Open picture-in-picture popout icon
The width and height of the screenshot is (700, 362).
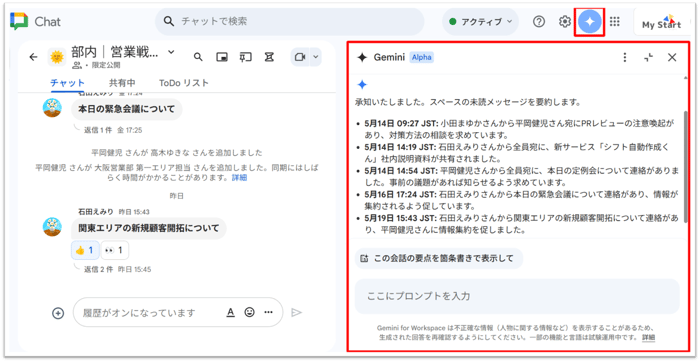click(x=222, y=57)
